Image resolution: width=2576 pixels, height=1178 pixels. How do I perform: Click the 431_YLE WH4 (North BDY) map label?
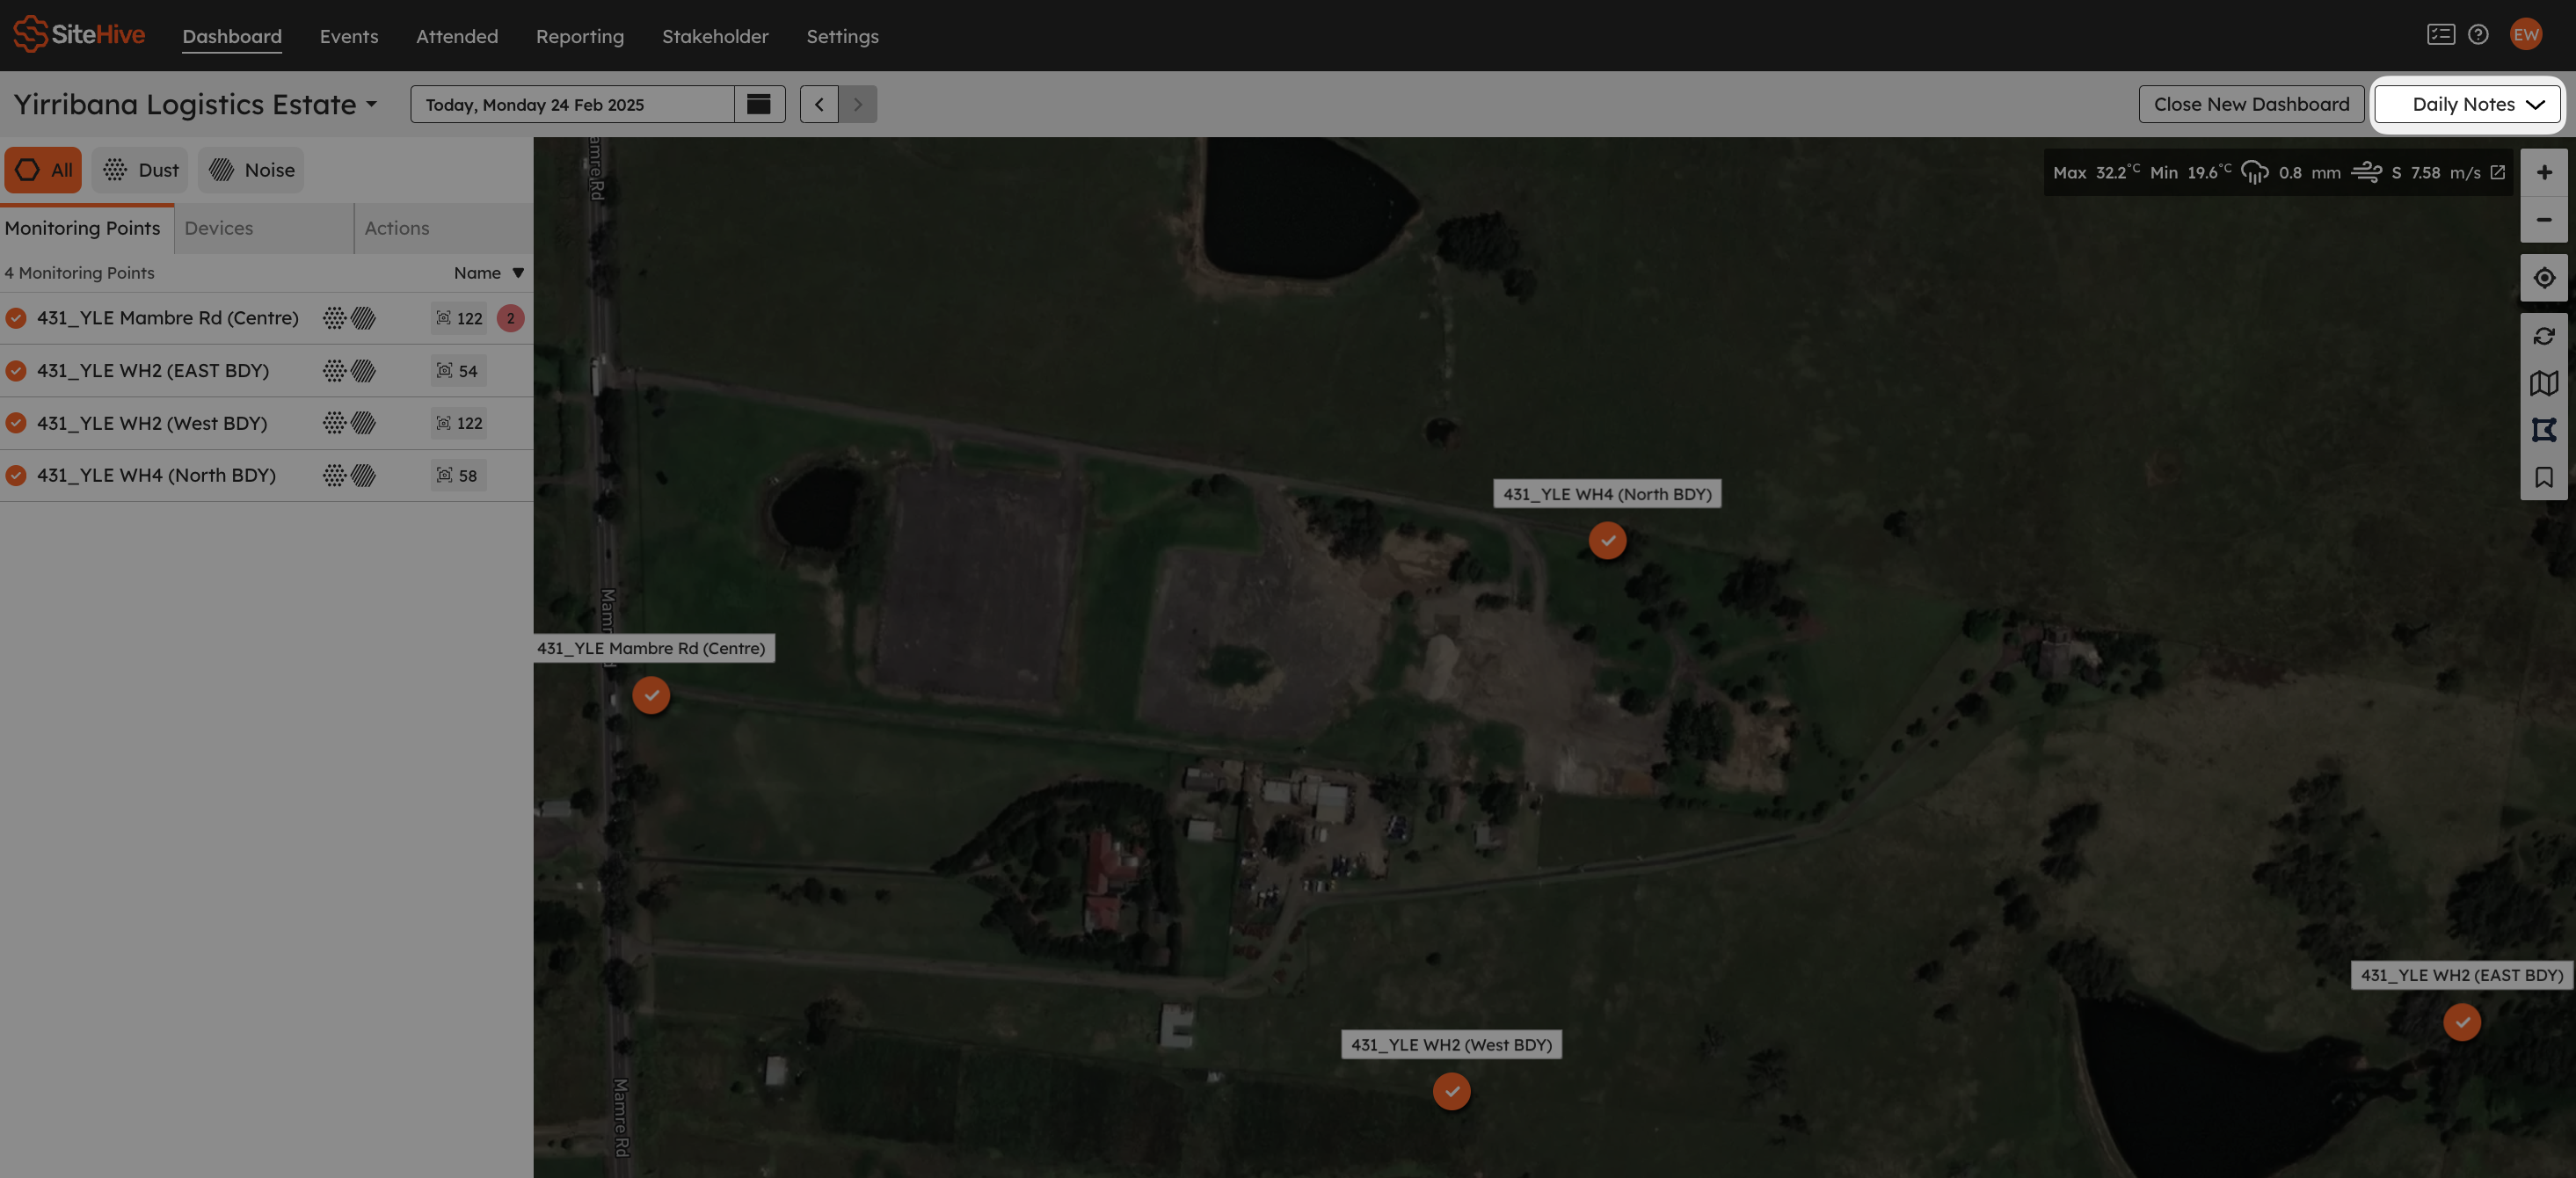1607,494
